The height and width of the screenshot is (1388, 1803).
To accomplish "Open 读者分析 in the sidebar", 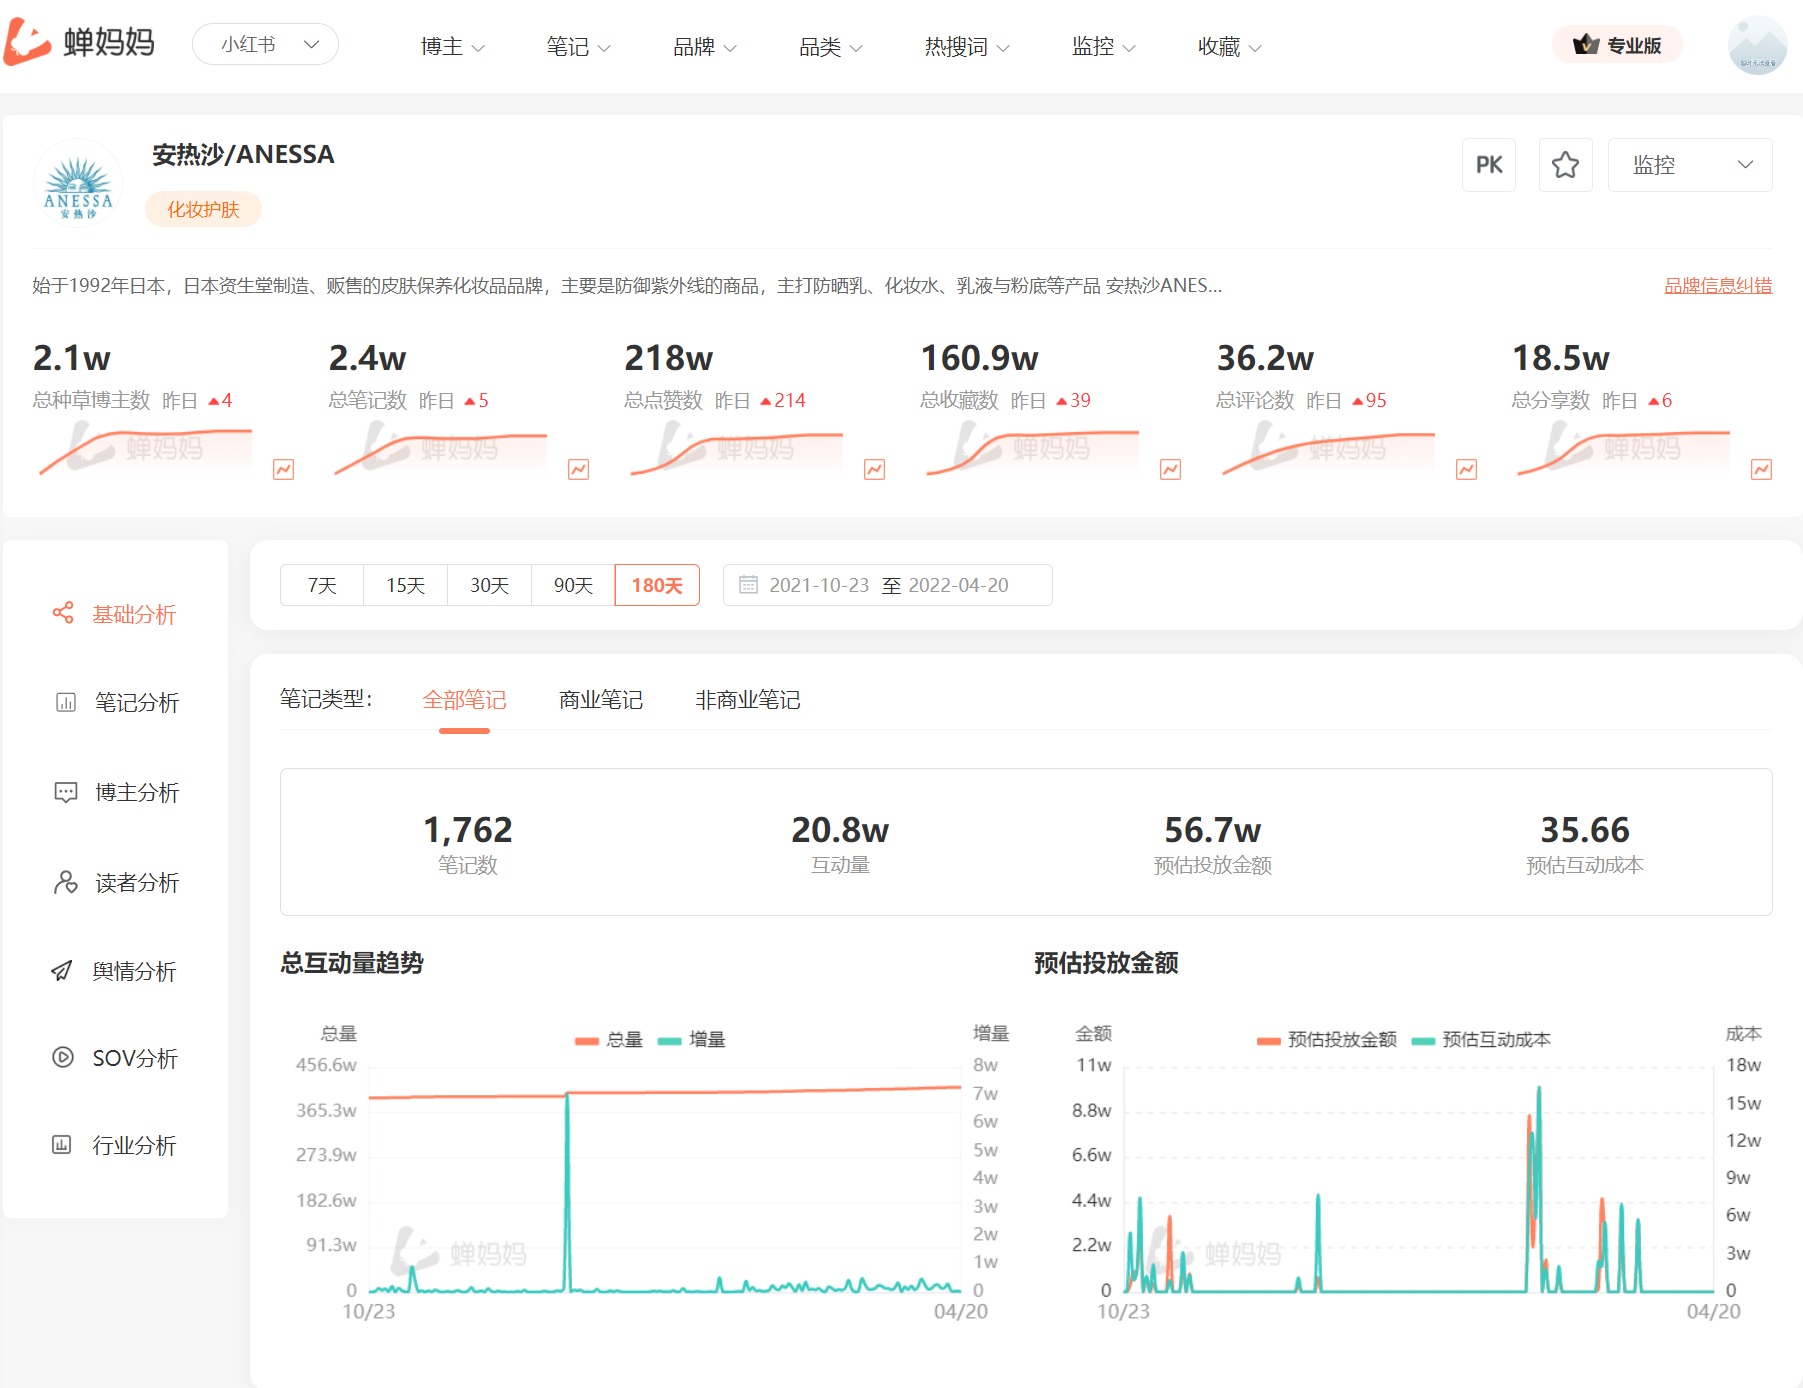I will [115, 882].
